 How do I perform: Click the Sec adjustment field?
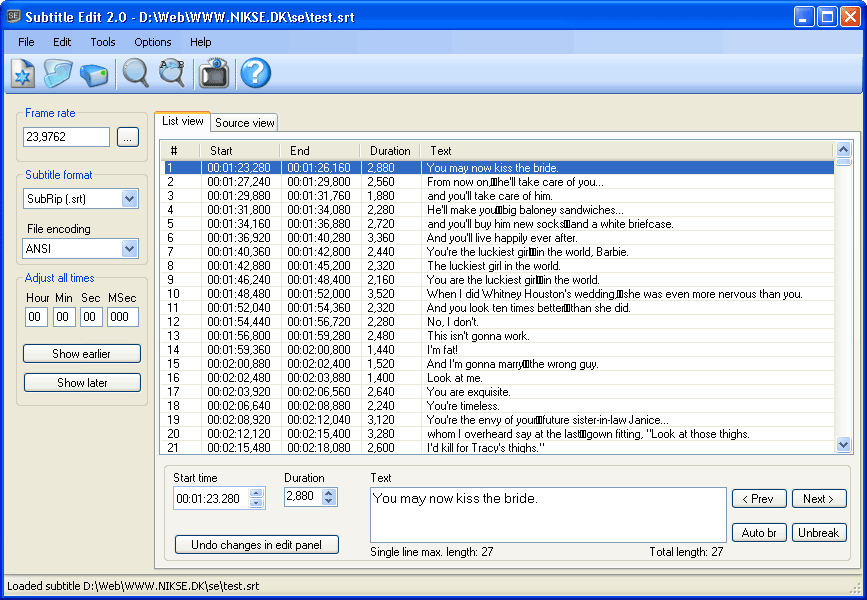point(91,317)
